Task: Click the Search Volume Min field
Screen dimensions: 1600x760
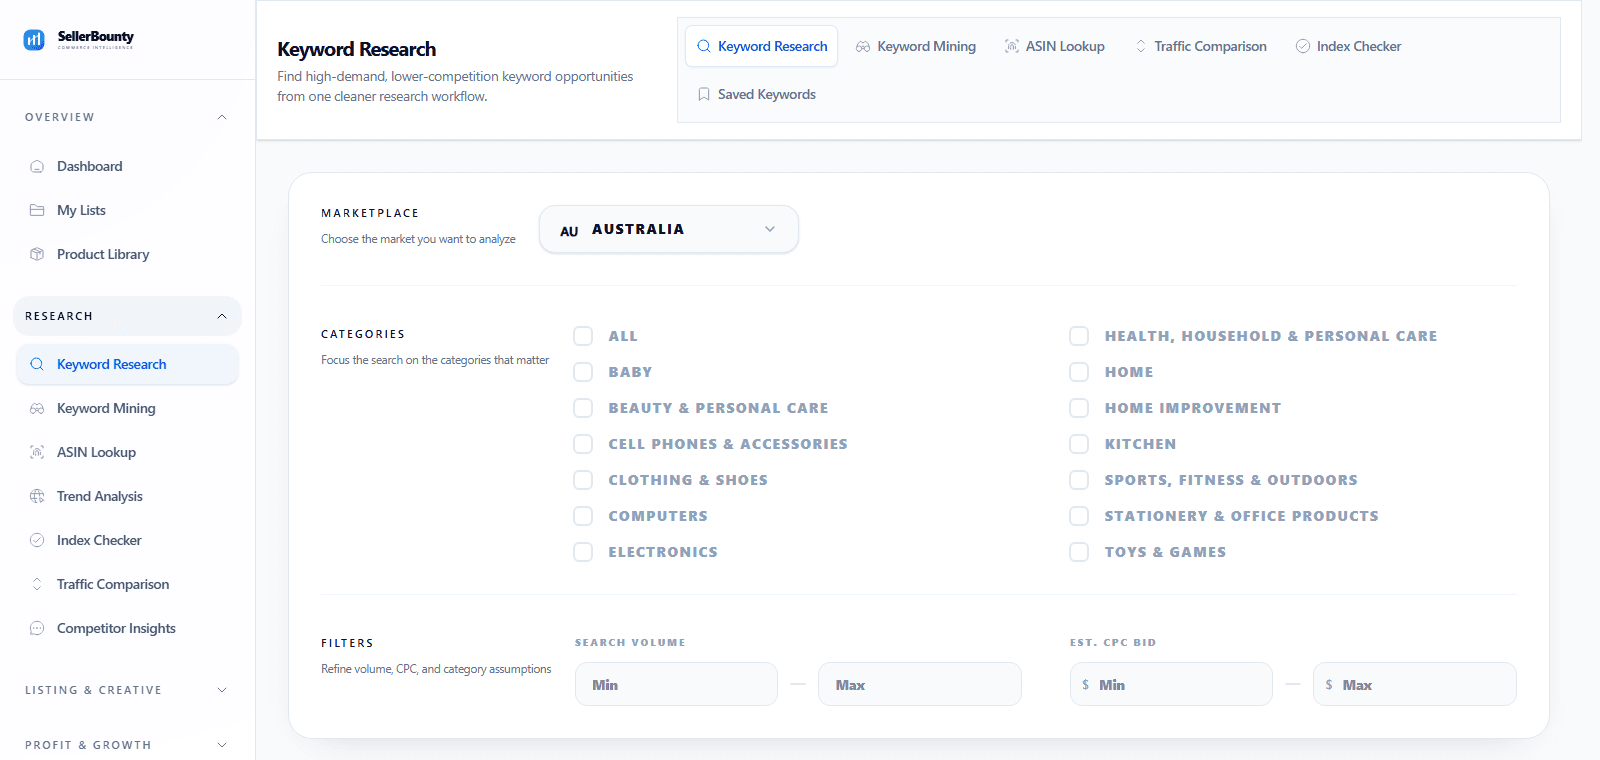Action: (676, 685)
